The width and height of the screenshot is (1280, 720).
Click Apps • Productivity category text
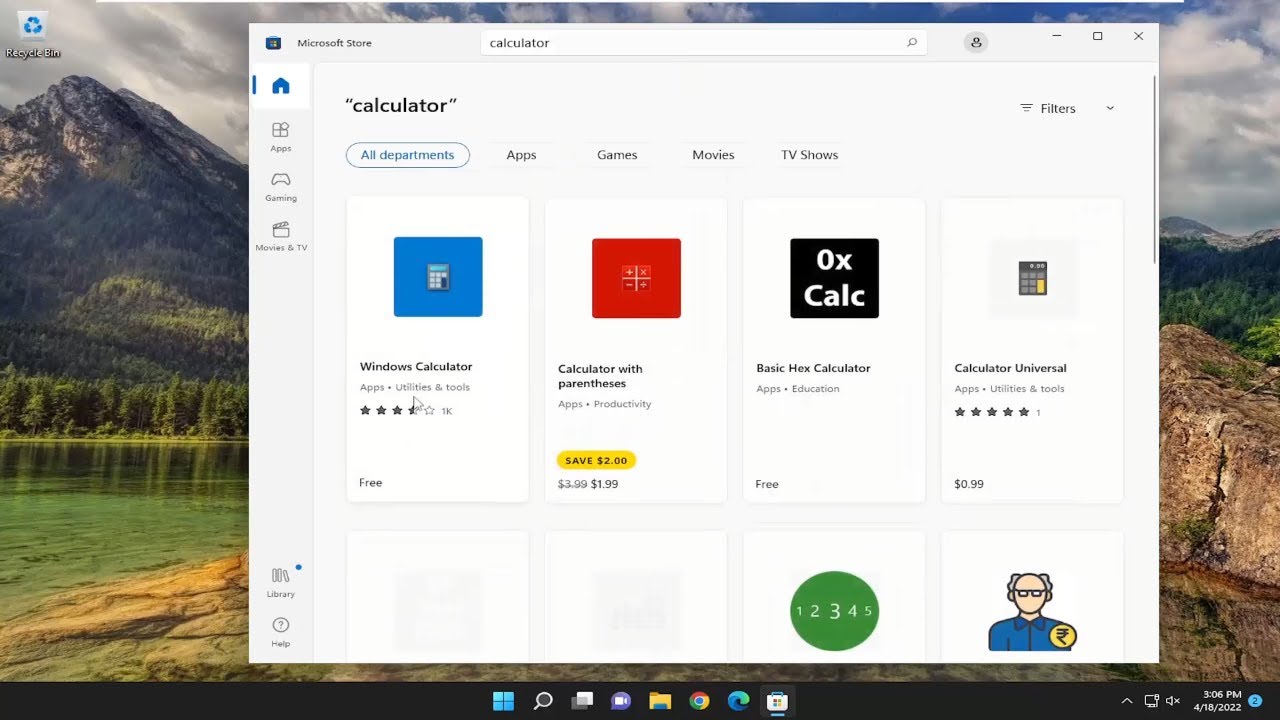pyautogui.click(x=605, y=404)
